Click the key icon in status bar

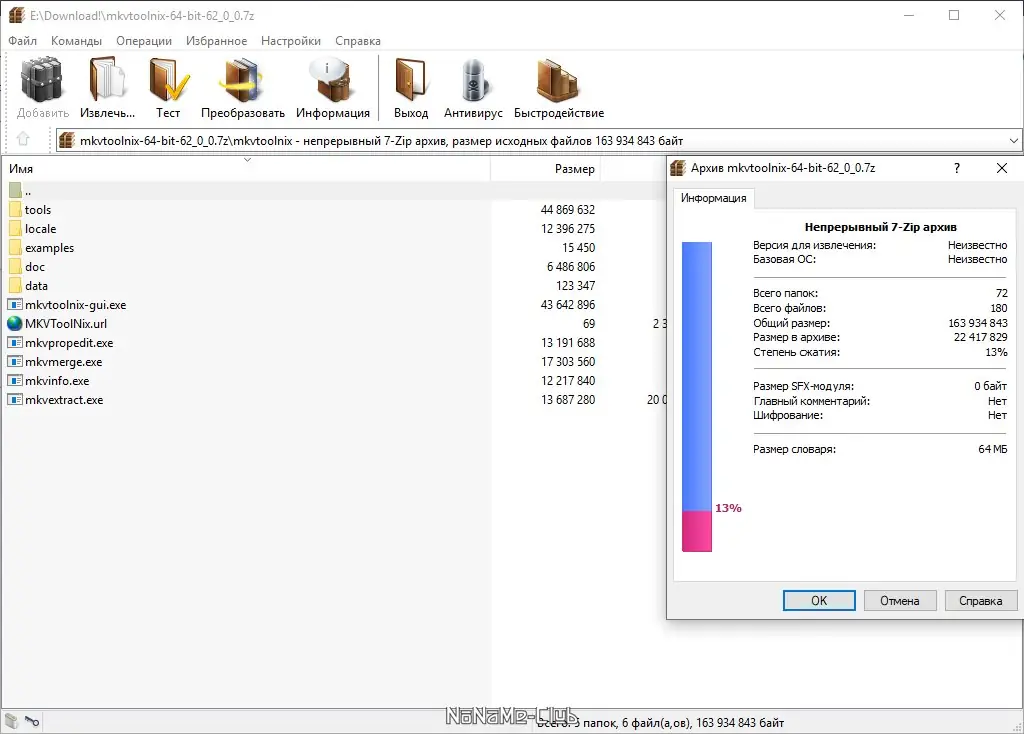pyautogui.click(x=32, y=721)
